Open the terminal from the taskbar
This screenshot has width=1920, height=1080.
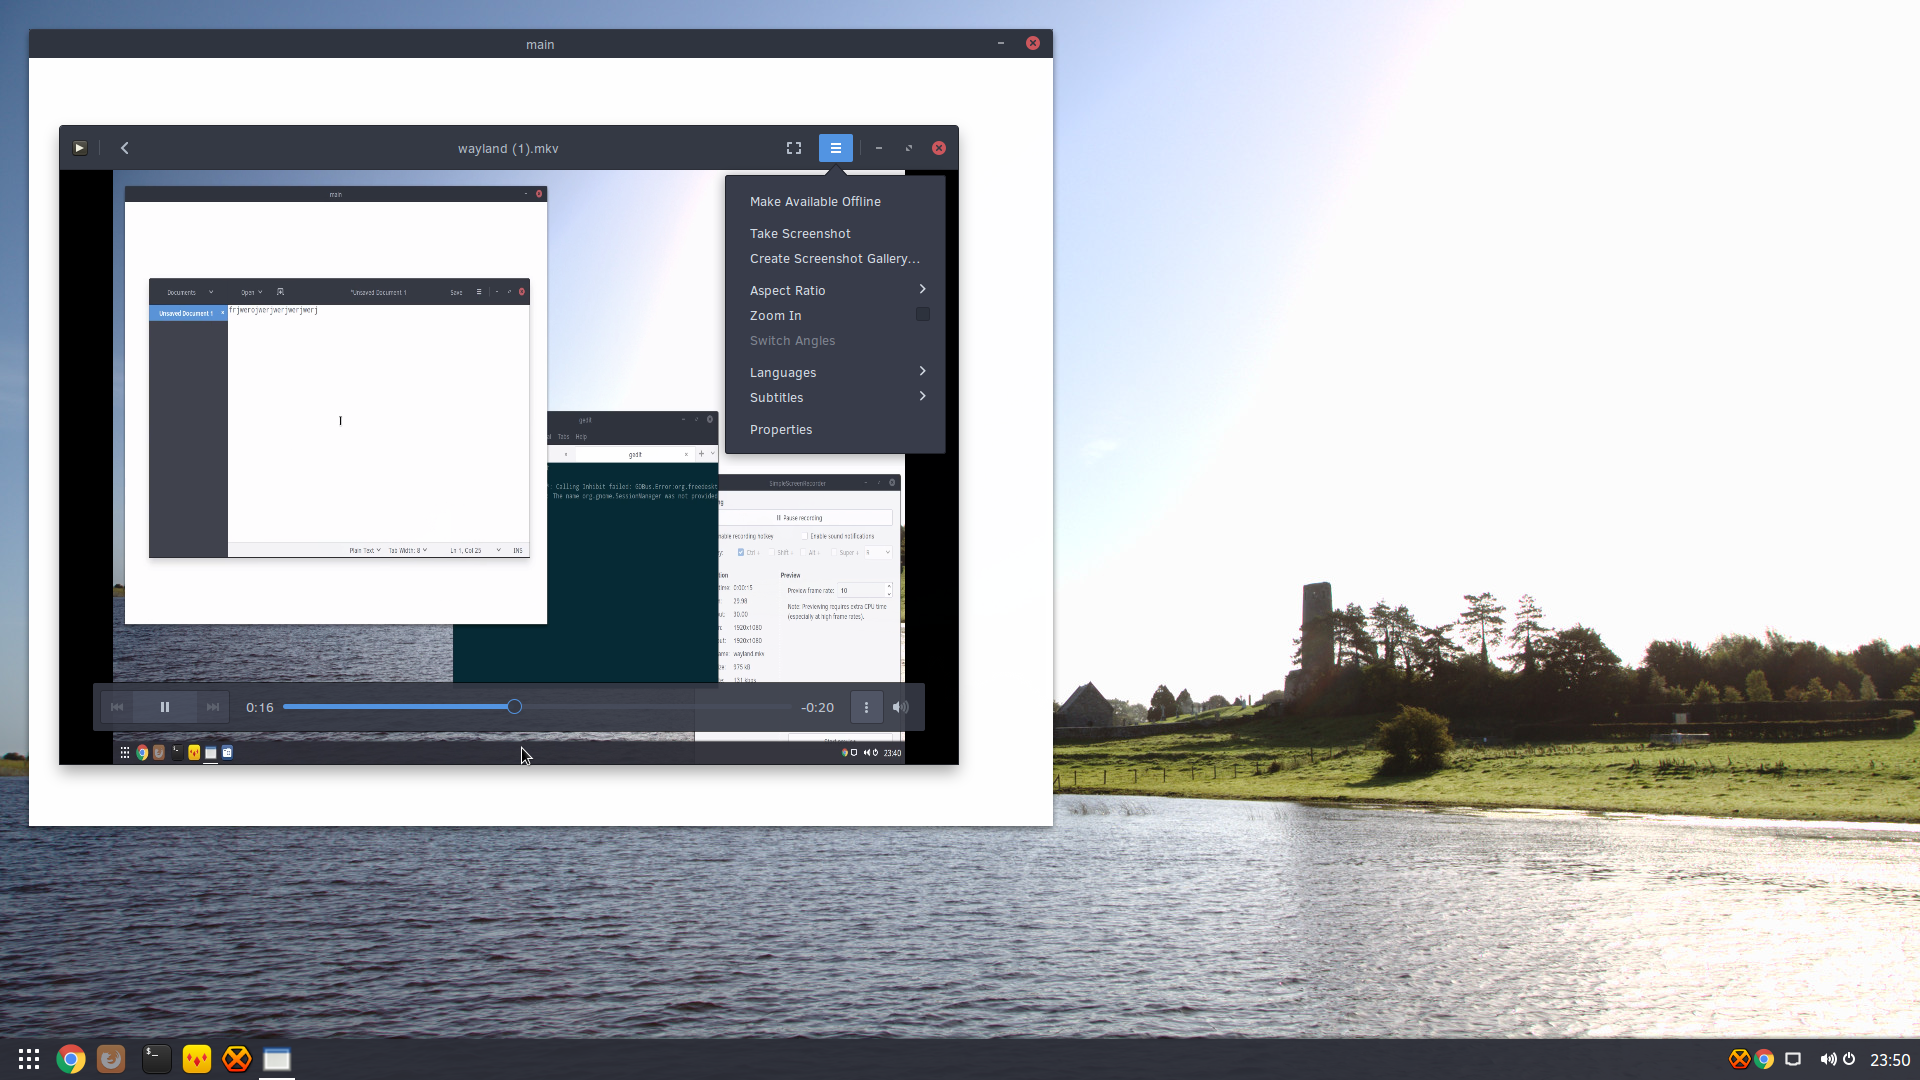click(157, 1059)
